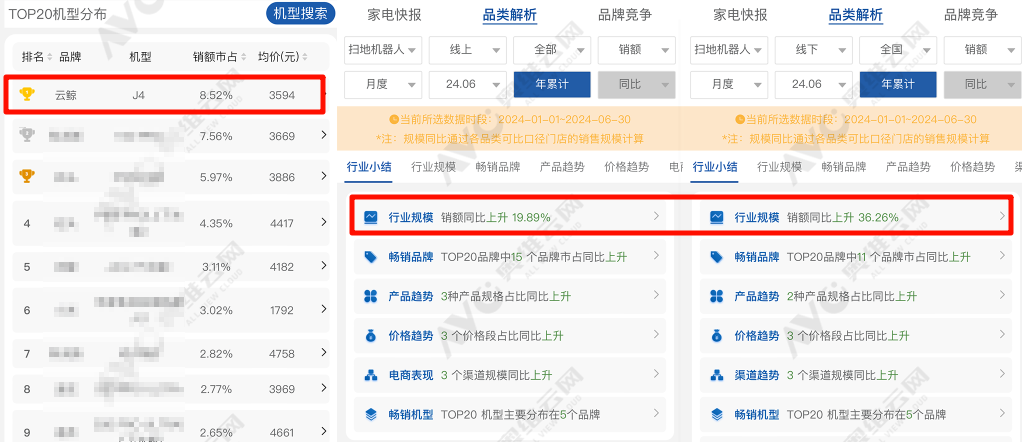Open the 24.06 period dropdown in the 线上 panel
The width and height of the screenshot is (1022, 442).
pos(467,84)
